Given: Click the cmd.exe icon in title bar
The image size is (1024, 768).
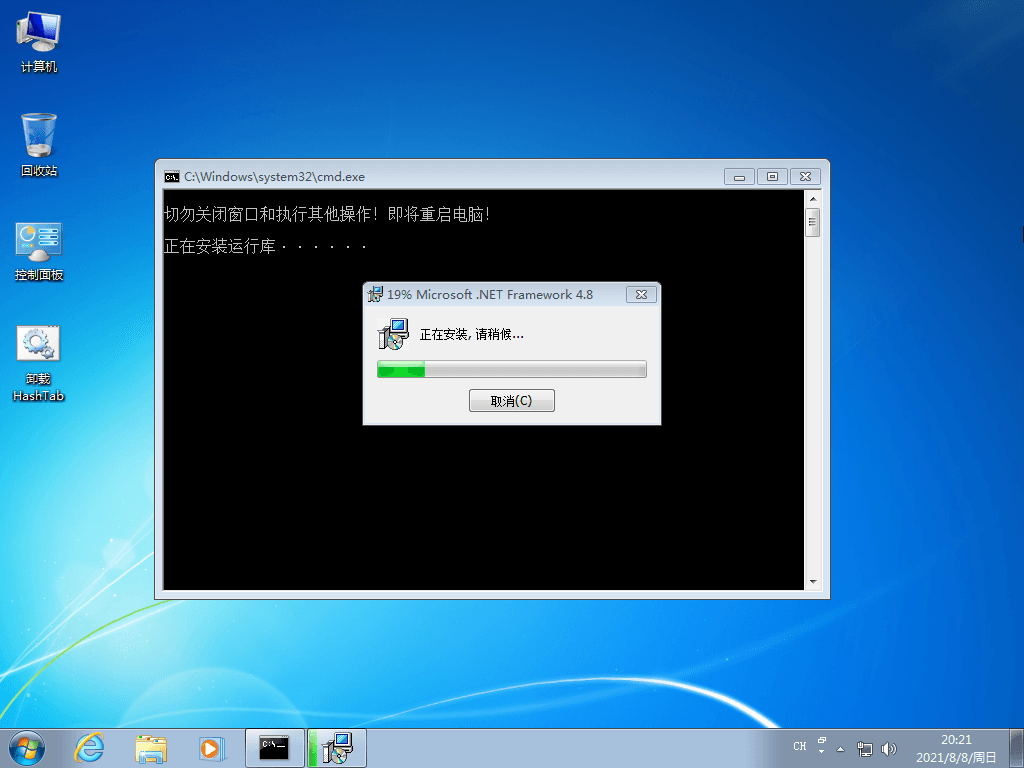Looking at the screenshot, I should (170, 176).
